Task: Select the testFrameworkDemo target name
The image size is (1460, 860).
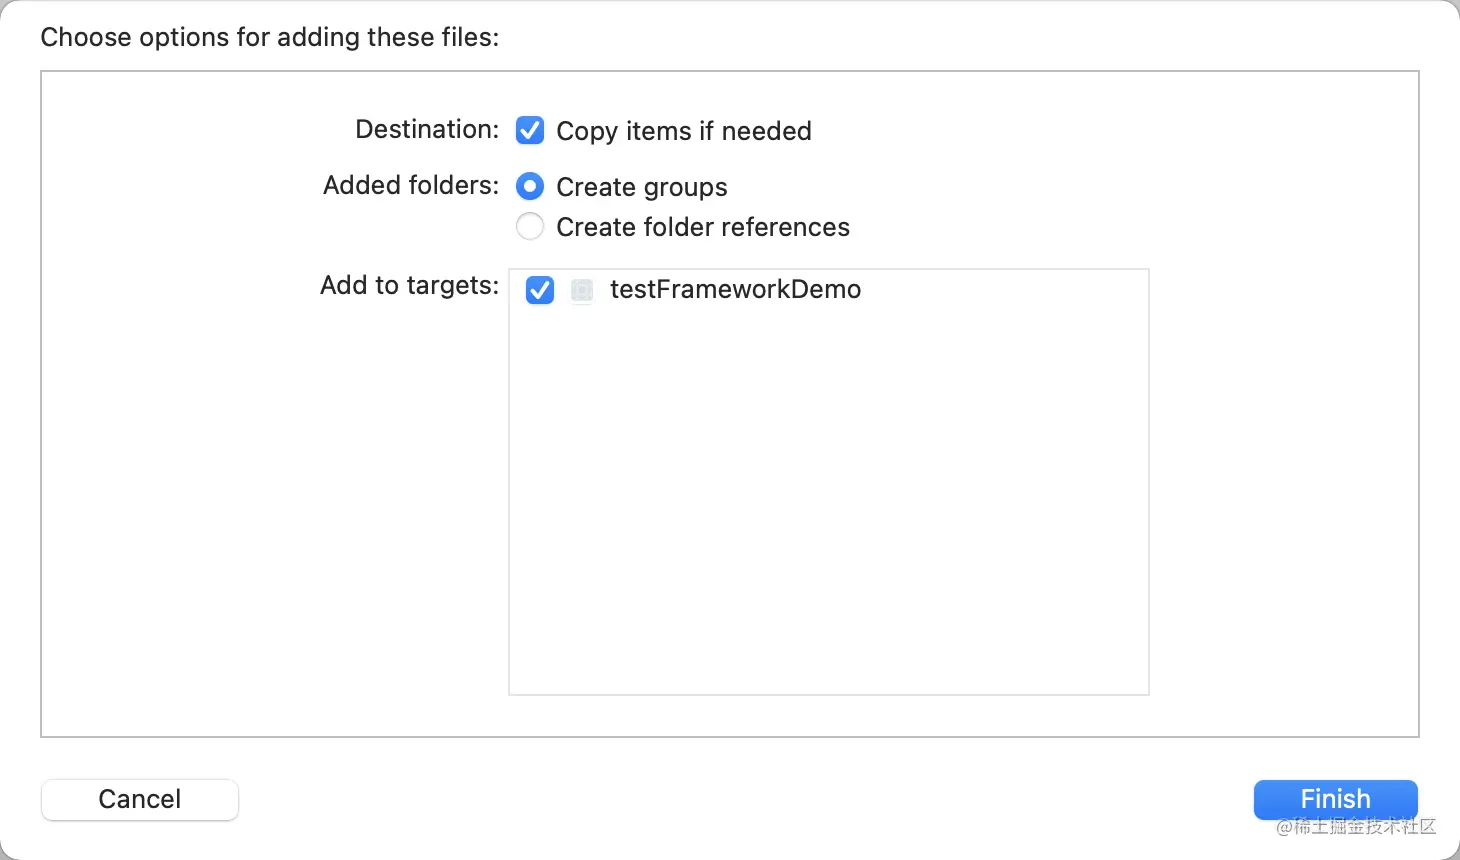Action: (x=735, y=290)
